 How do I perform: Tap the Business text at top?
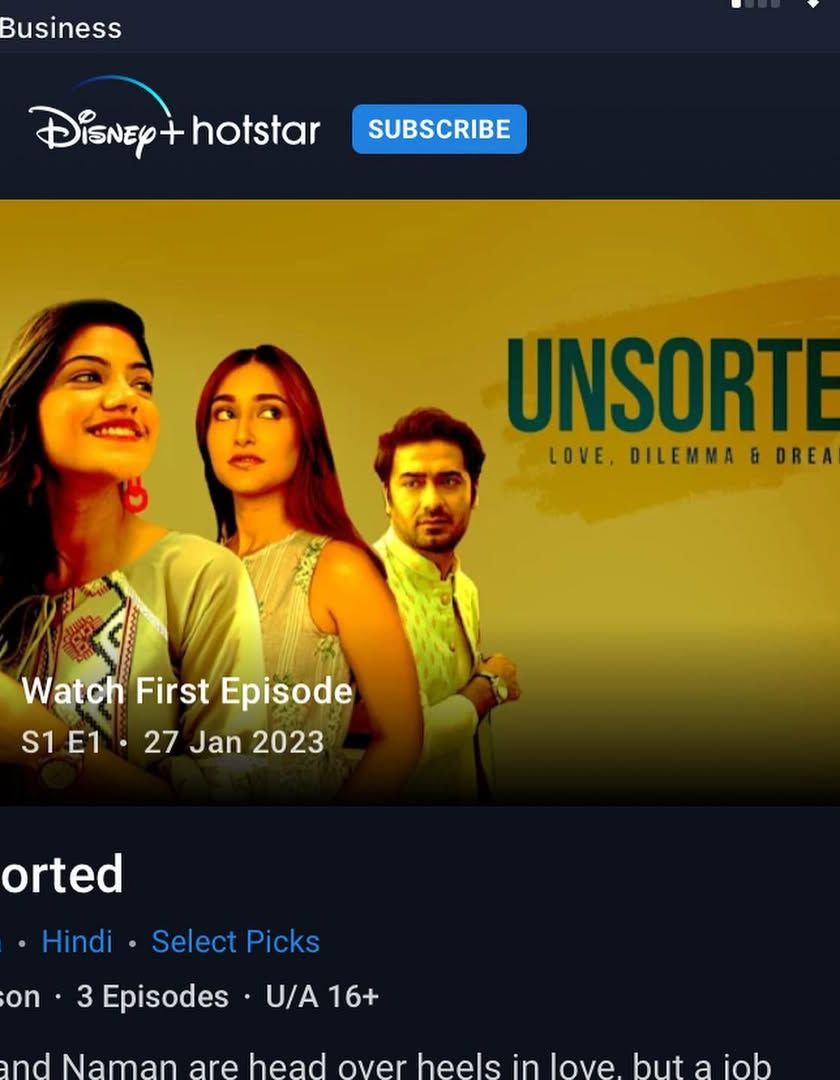coord(61,28)
